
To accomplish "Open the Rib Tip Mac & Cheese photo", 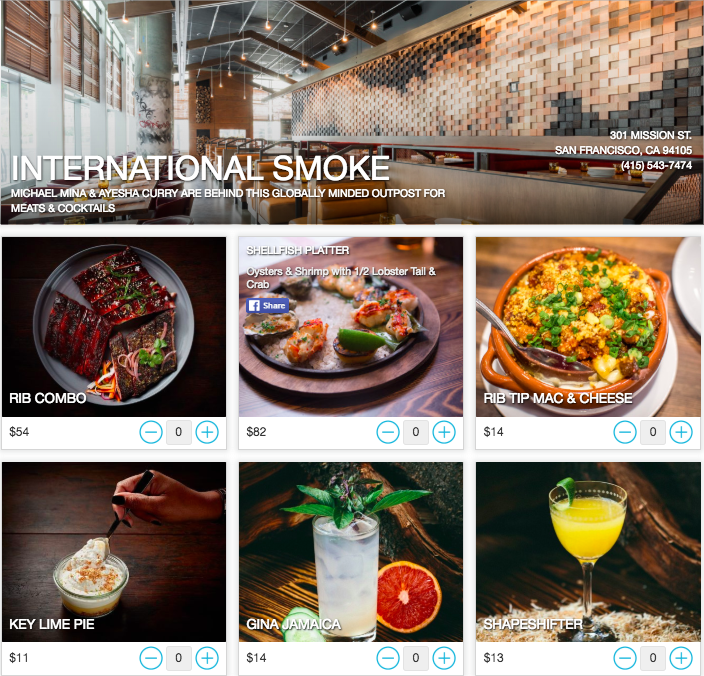I will (588, 327).
